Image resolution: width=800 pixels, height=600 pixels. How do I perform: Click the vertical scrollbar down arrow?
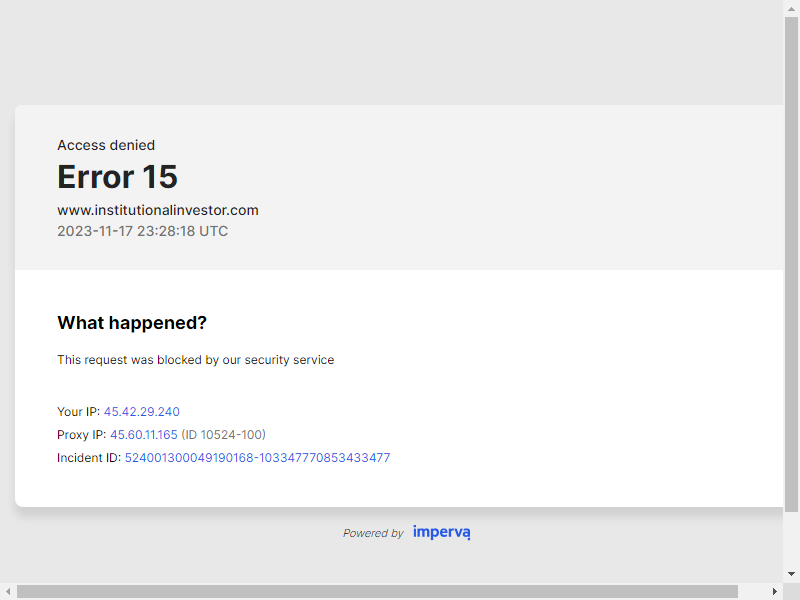pyautogui.click(x=791, y=574)
